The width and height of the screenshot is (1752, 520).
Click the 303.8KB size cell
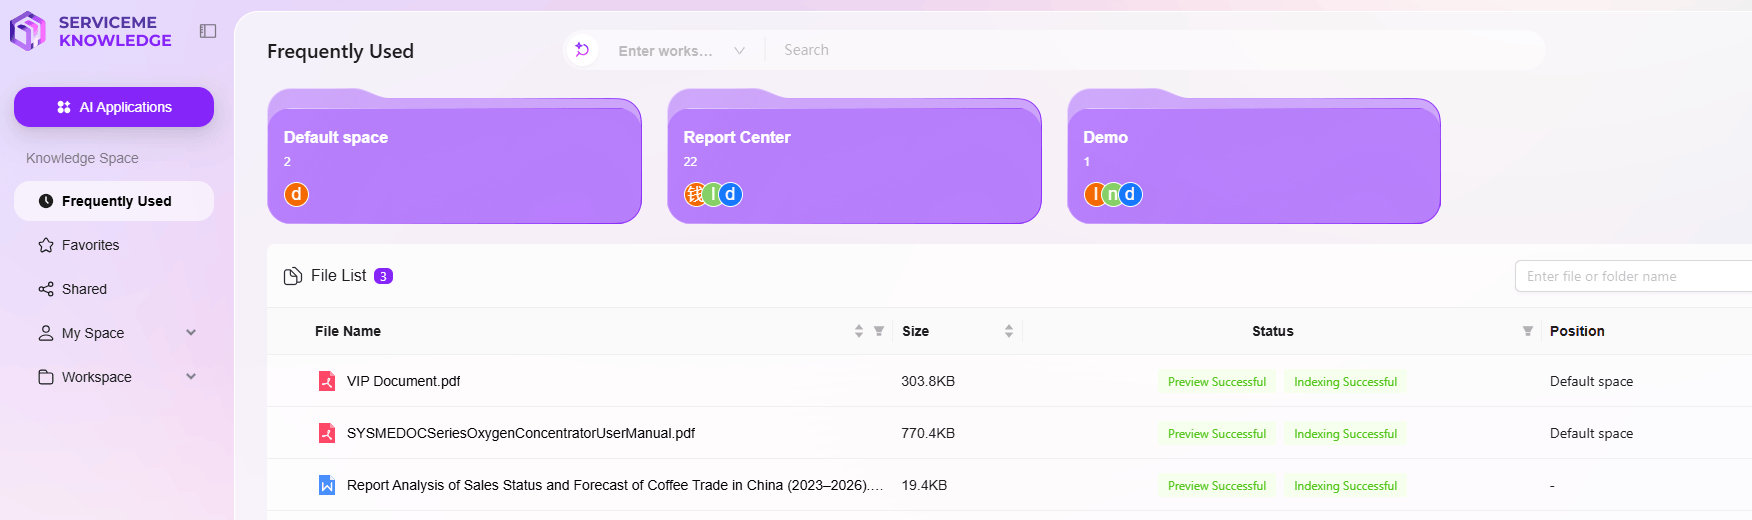click(x=928, y=381)
